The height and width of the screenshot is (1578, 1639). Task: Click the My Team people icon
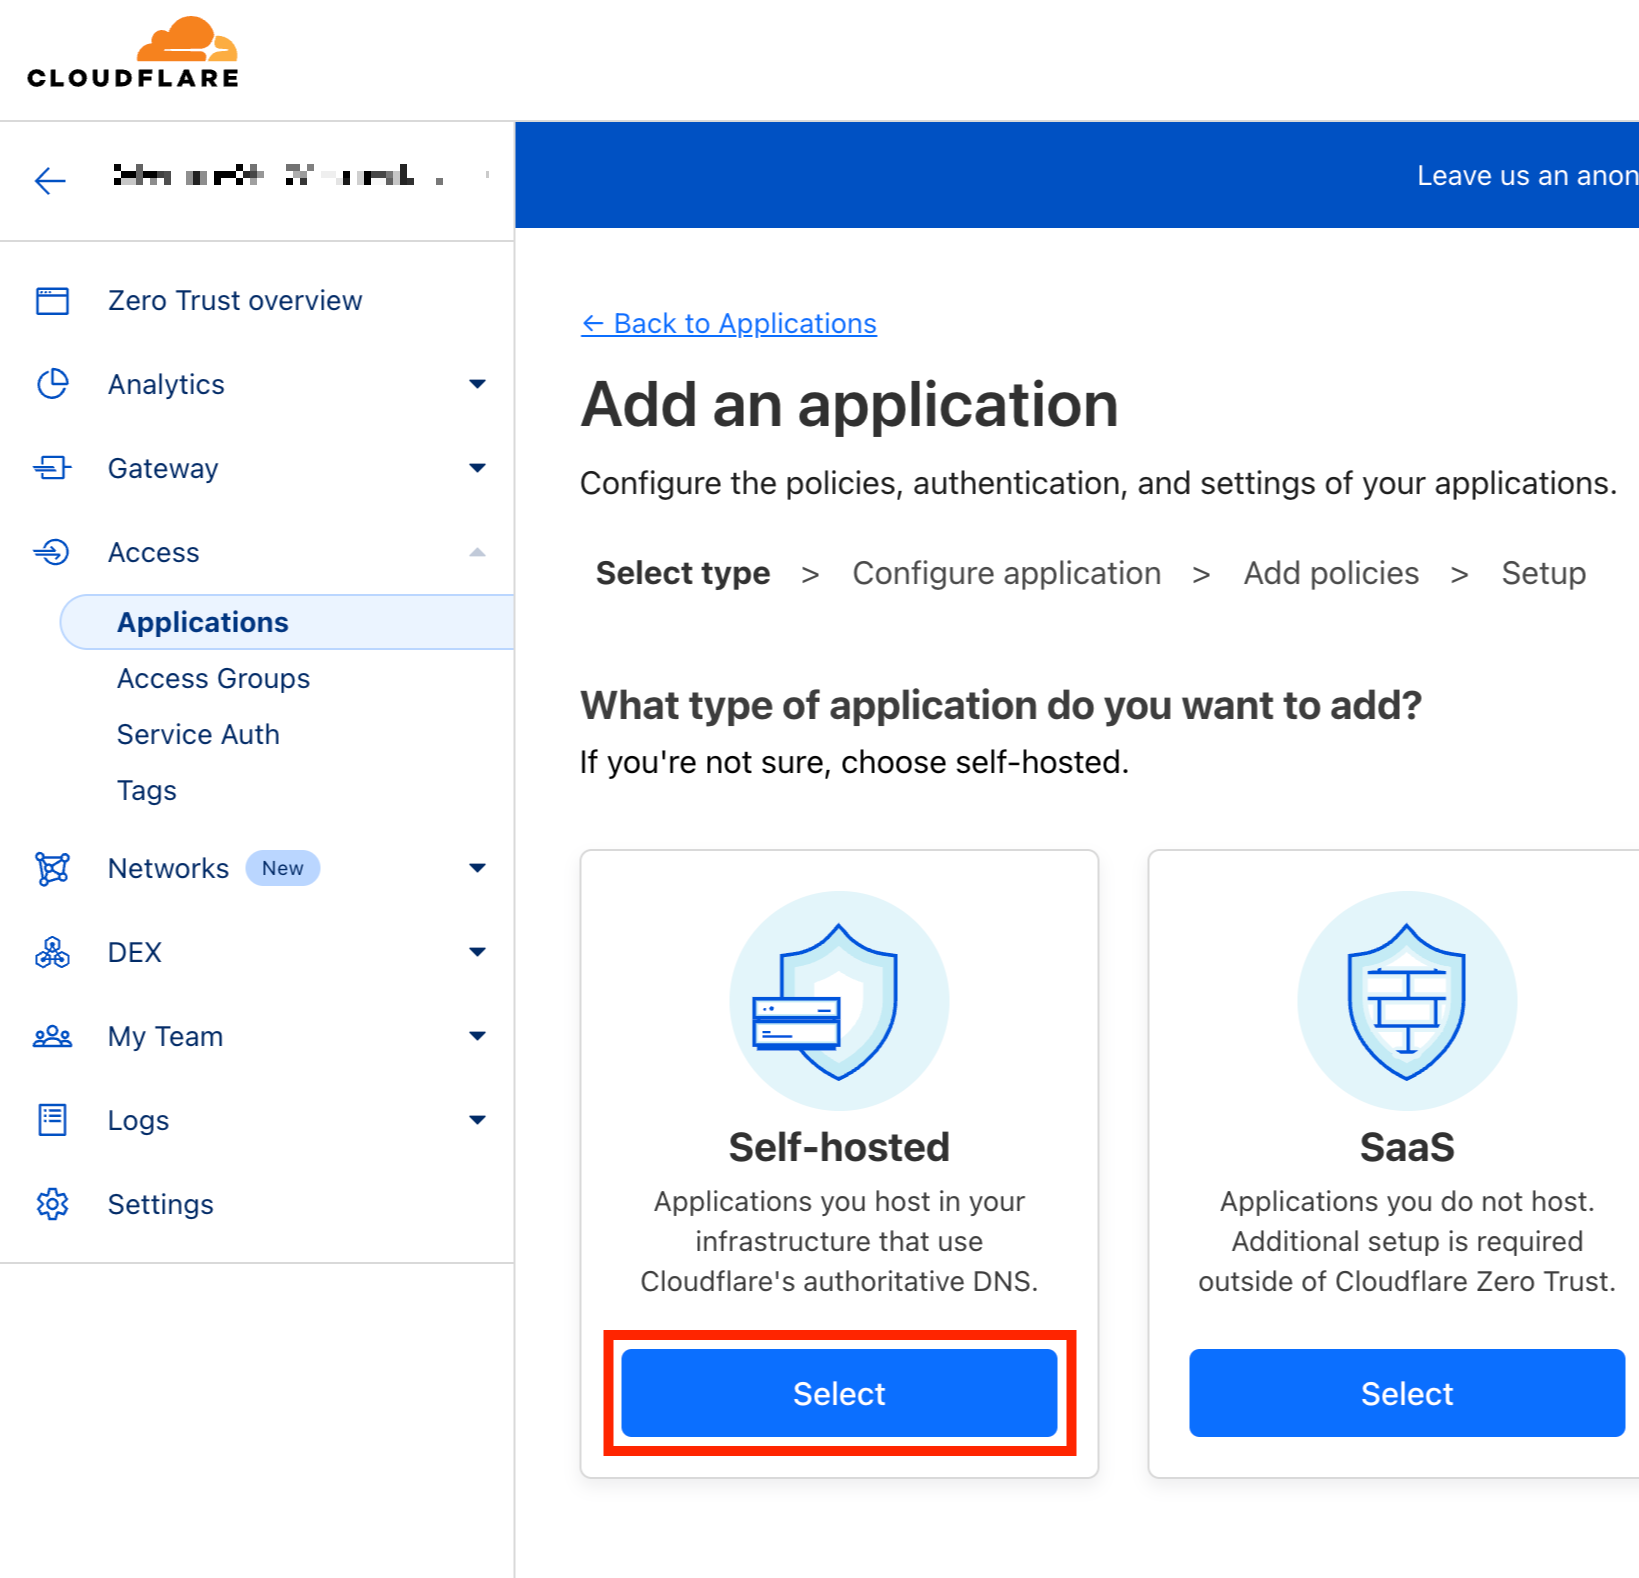(x=52, y=1036)
